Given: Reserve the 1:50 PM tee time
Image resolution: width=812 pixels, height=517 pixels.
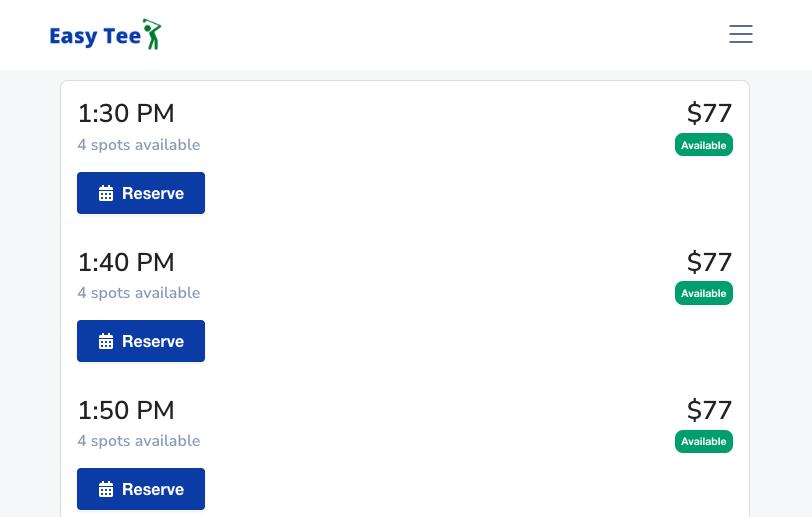Looking at the screenshot, I should tap(141, 490).
